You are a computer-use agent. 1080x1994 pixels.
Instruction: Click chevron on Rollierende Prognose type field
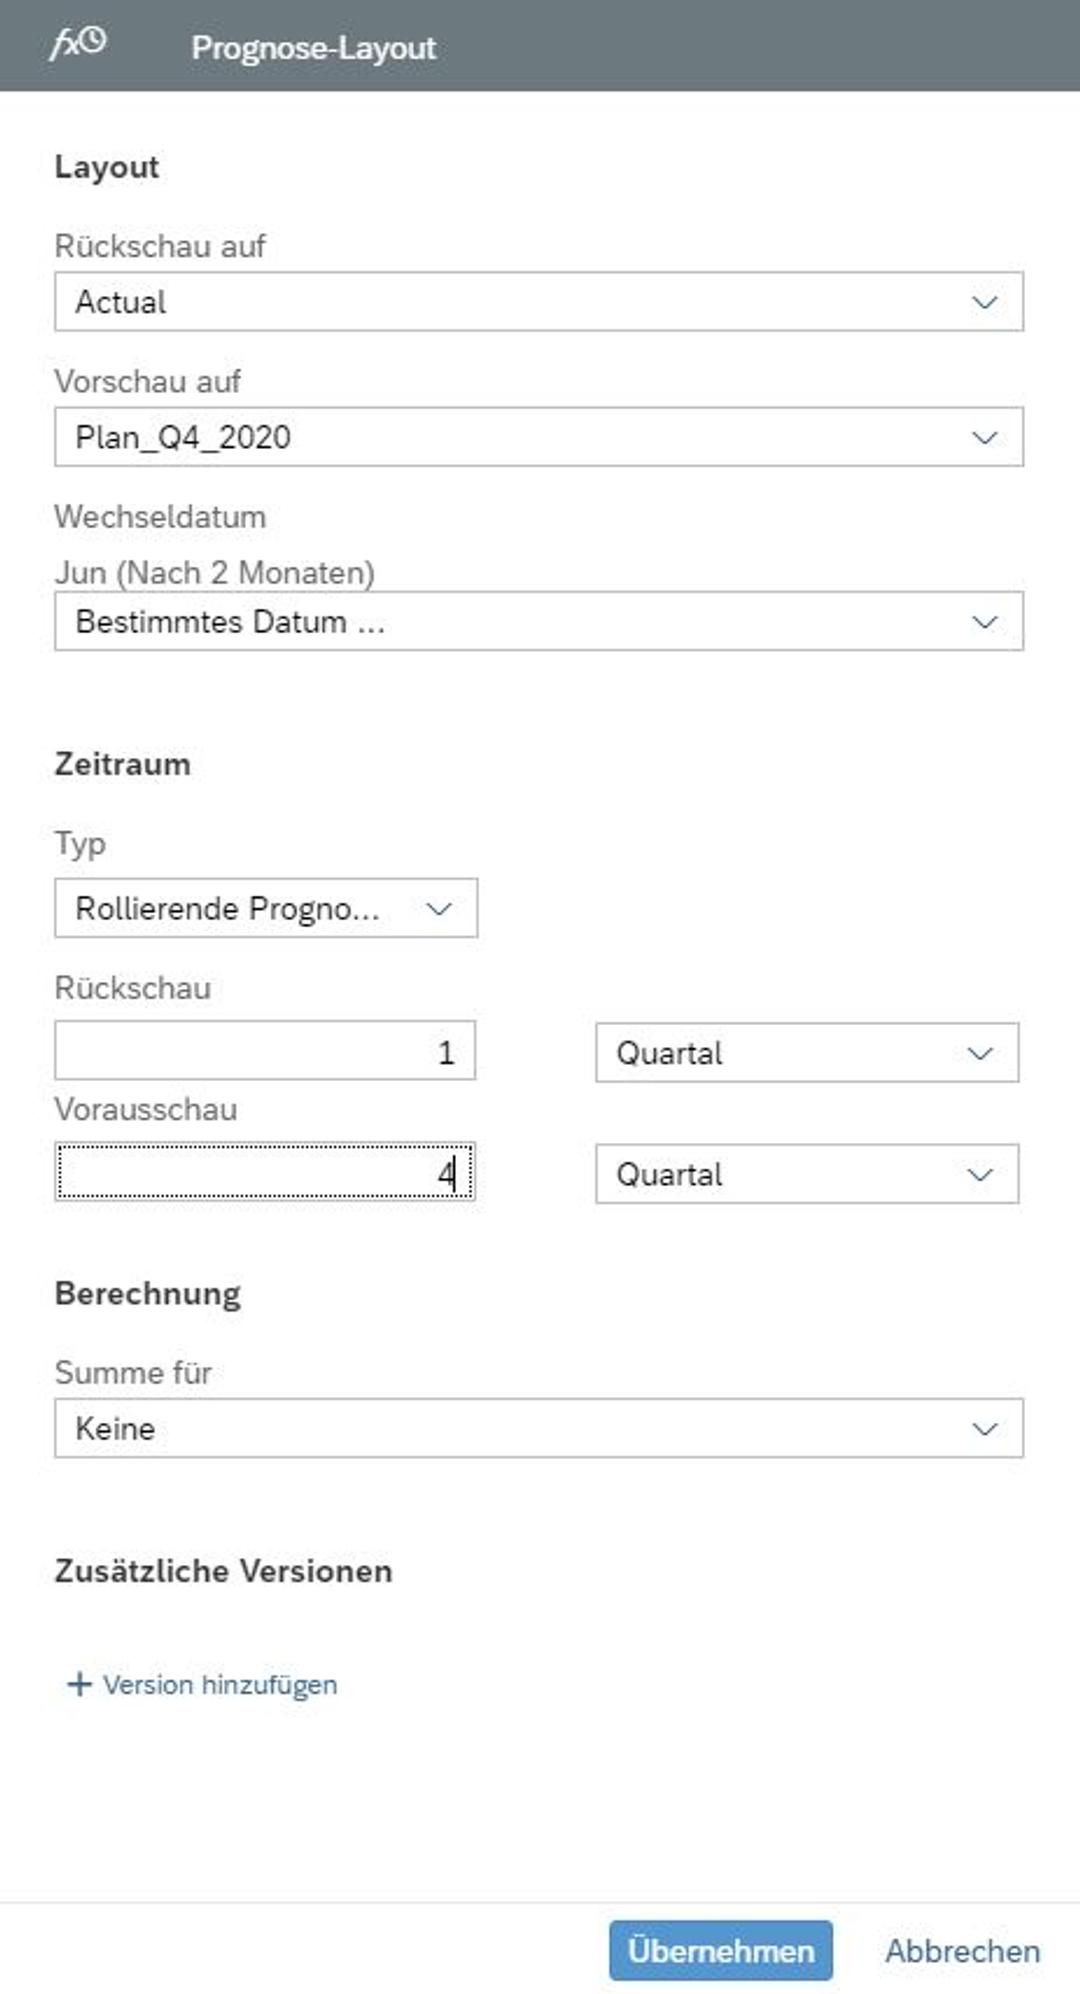tap(438, 908)
